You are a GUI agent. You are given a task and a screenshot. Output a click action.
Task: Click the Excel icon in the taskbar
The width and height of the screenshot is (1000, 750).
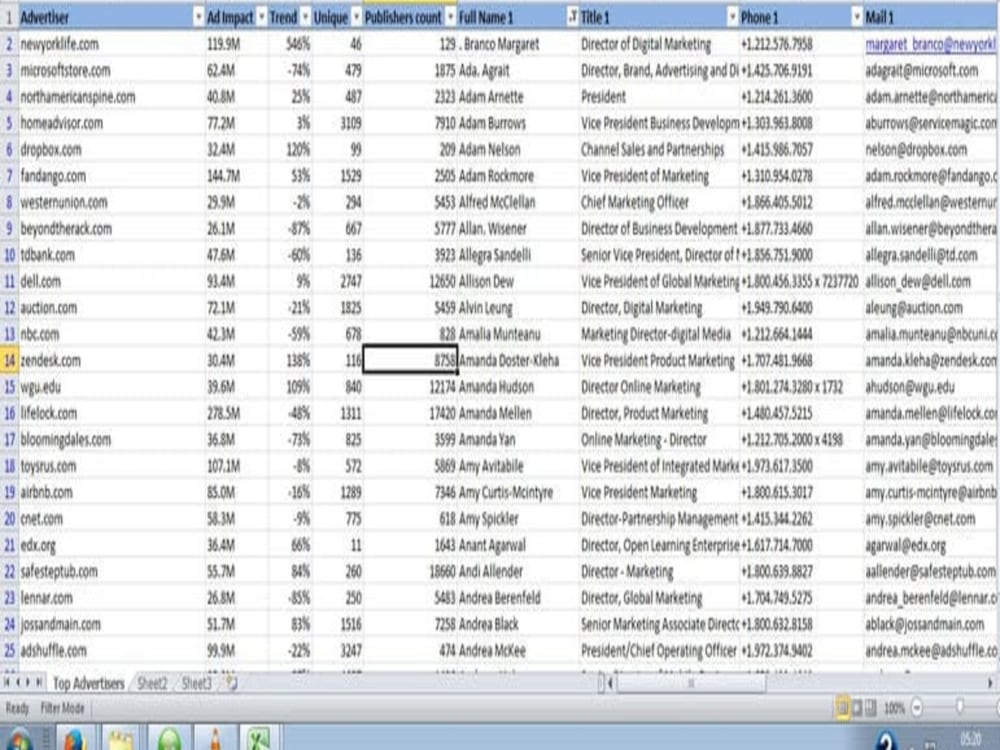(259, 739)
